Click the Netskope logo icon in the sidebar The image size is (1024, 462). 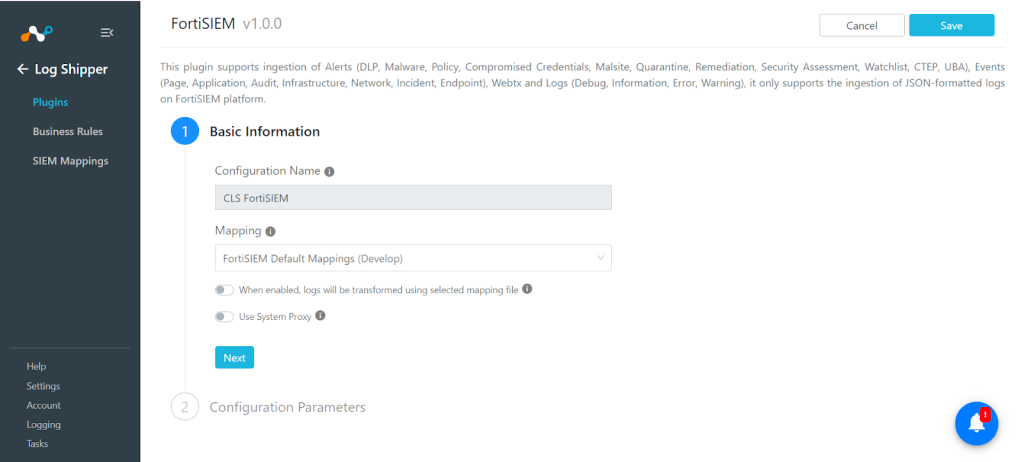click(x=37, y=33)
